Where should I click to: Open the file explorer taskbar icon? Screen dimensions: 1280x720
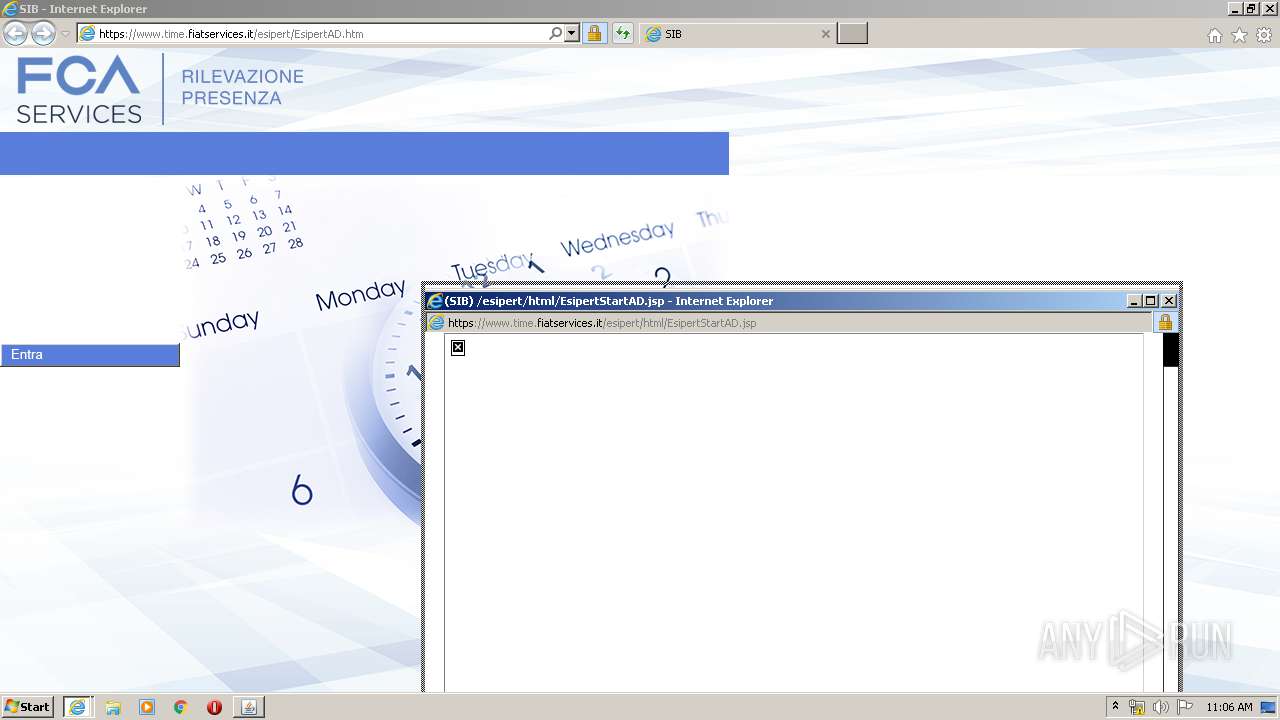pyautogui.click(x=113, y=707)
